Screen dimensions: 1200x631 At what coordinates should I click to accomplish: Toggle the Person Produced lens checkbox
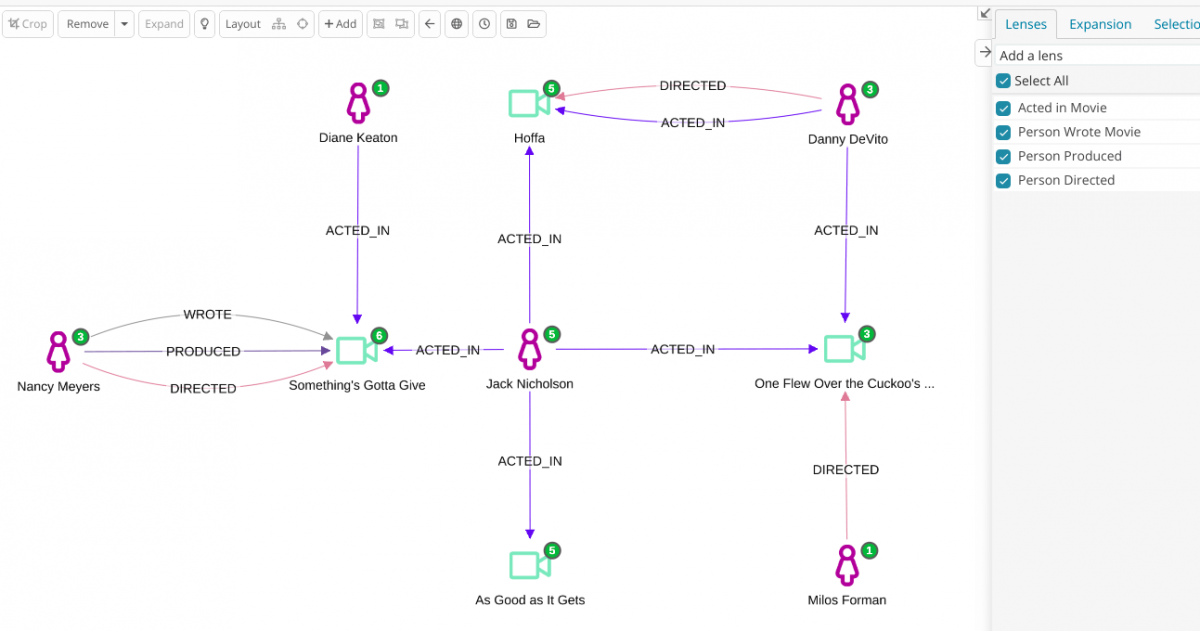(1003, 156)
